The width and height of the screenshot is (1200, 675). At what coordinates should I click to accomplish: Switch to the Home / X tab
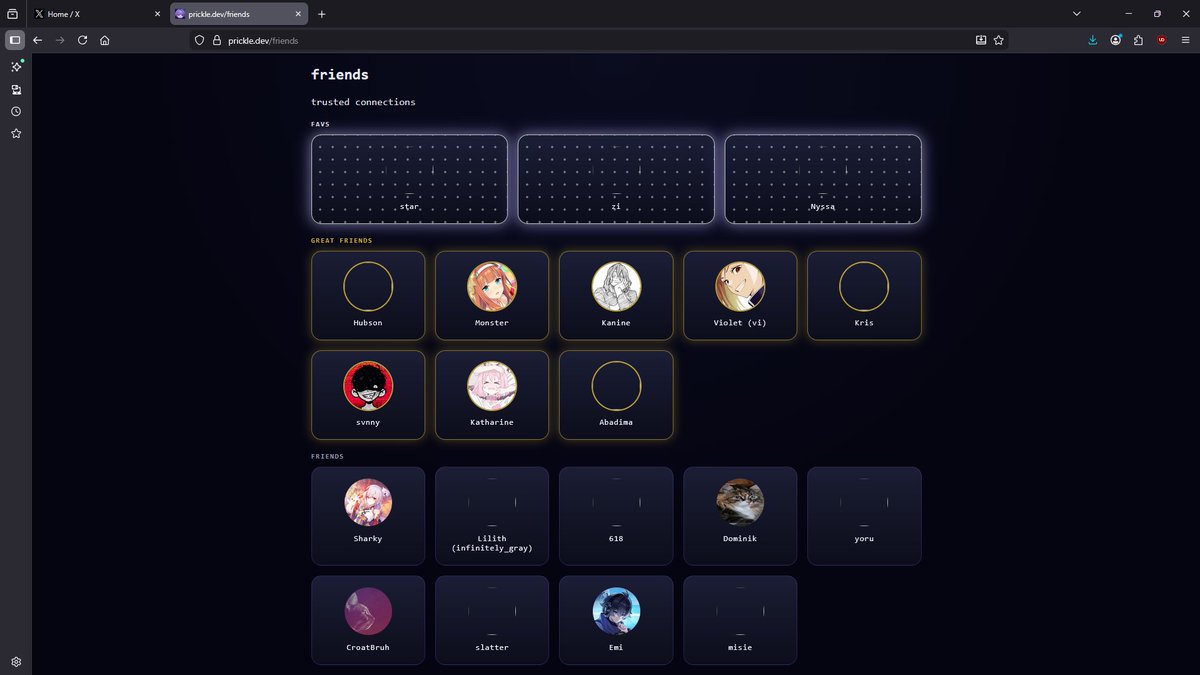point(96,14)
